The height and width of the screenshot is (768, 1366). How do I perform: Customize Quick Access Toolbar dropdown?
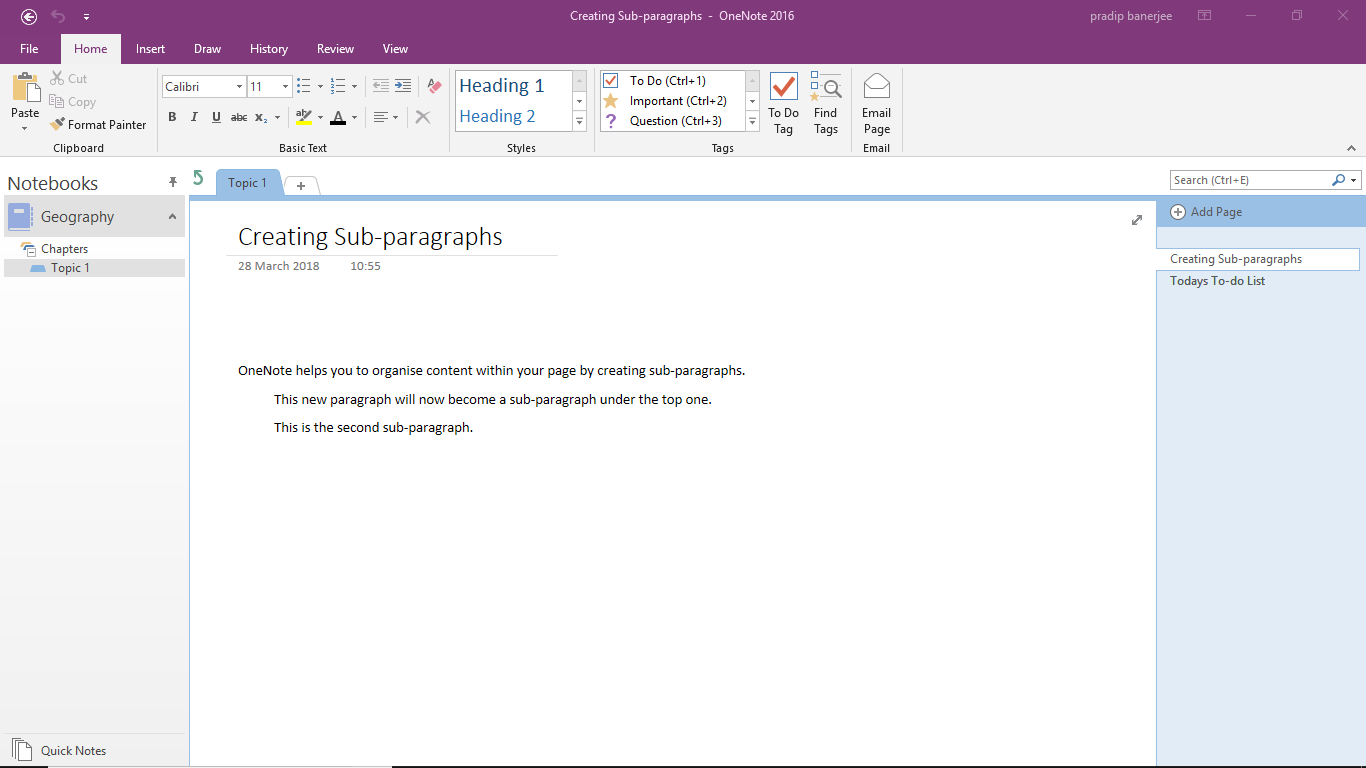pyautogui.click(x=87, y=17)
